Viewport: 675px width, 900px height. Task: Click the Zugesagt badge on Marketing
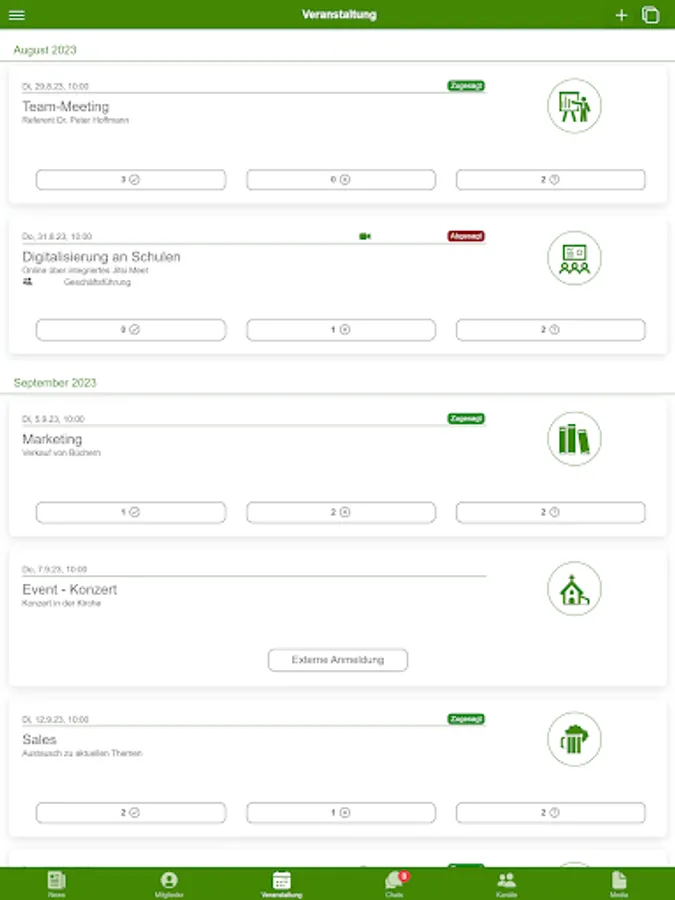(466, 419)
